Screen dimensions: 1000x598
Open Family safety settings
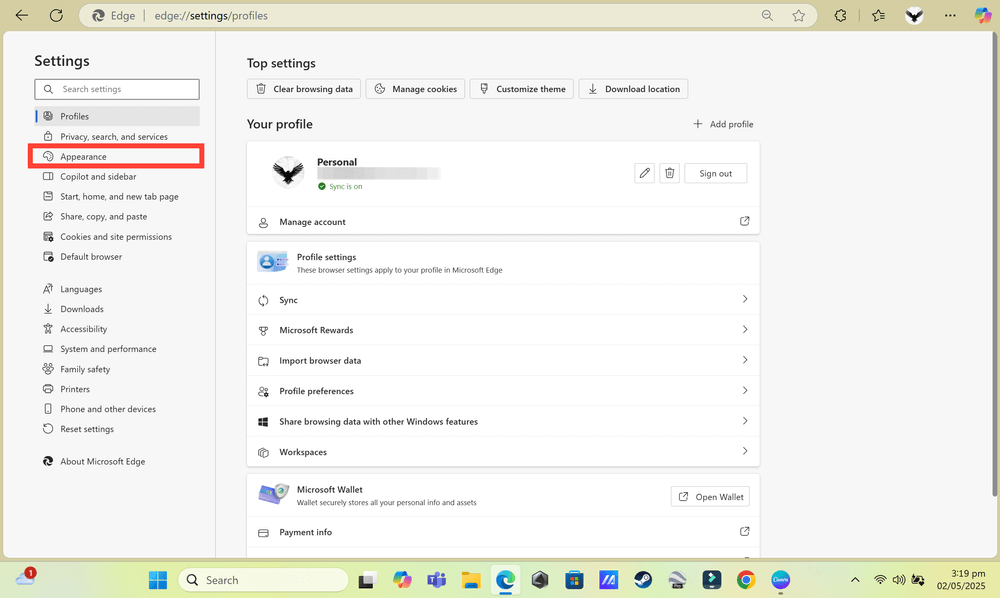[117, 369]
